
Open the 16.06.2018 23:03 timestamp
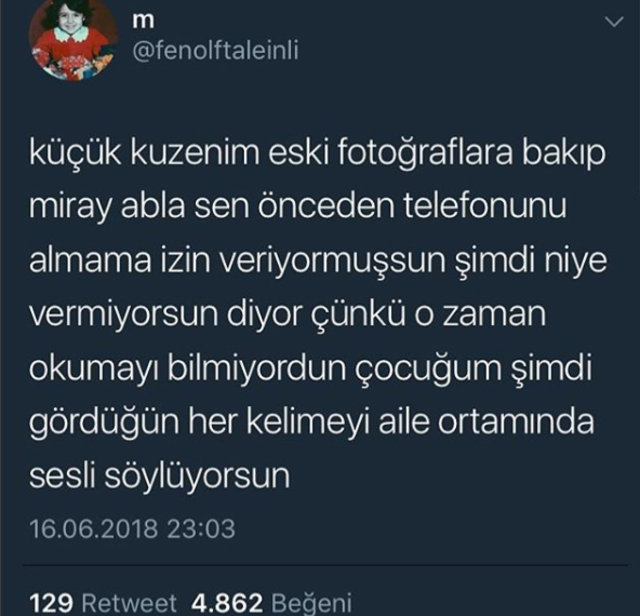133,529
